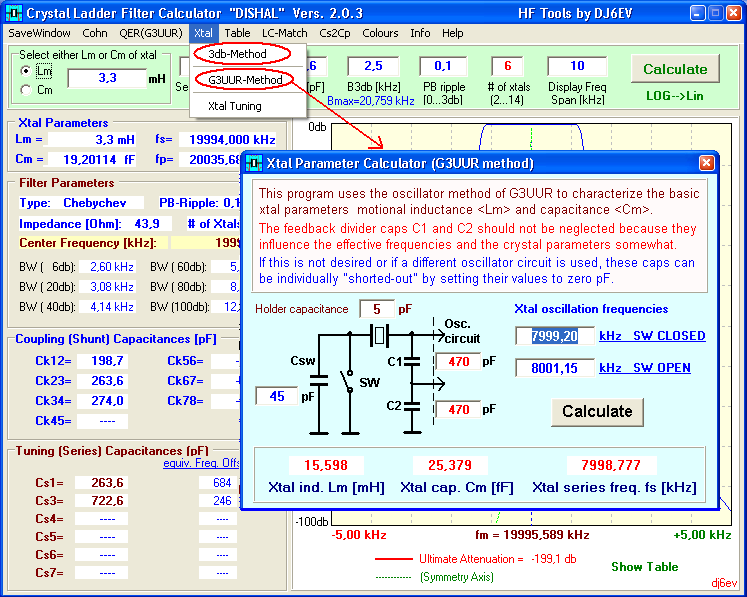Click the Xtal series freq result 7998,777
The width and height of the screenshot is (747, 597).
pyautogui.click(x=611, y=465)
